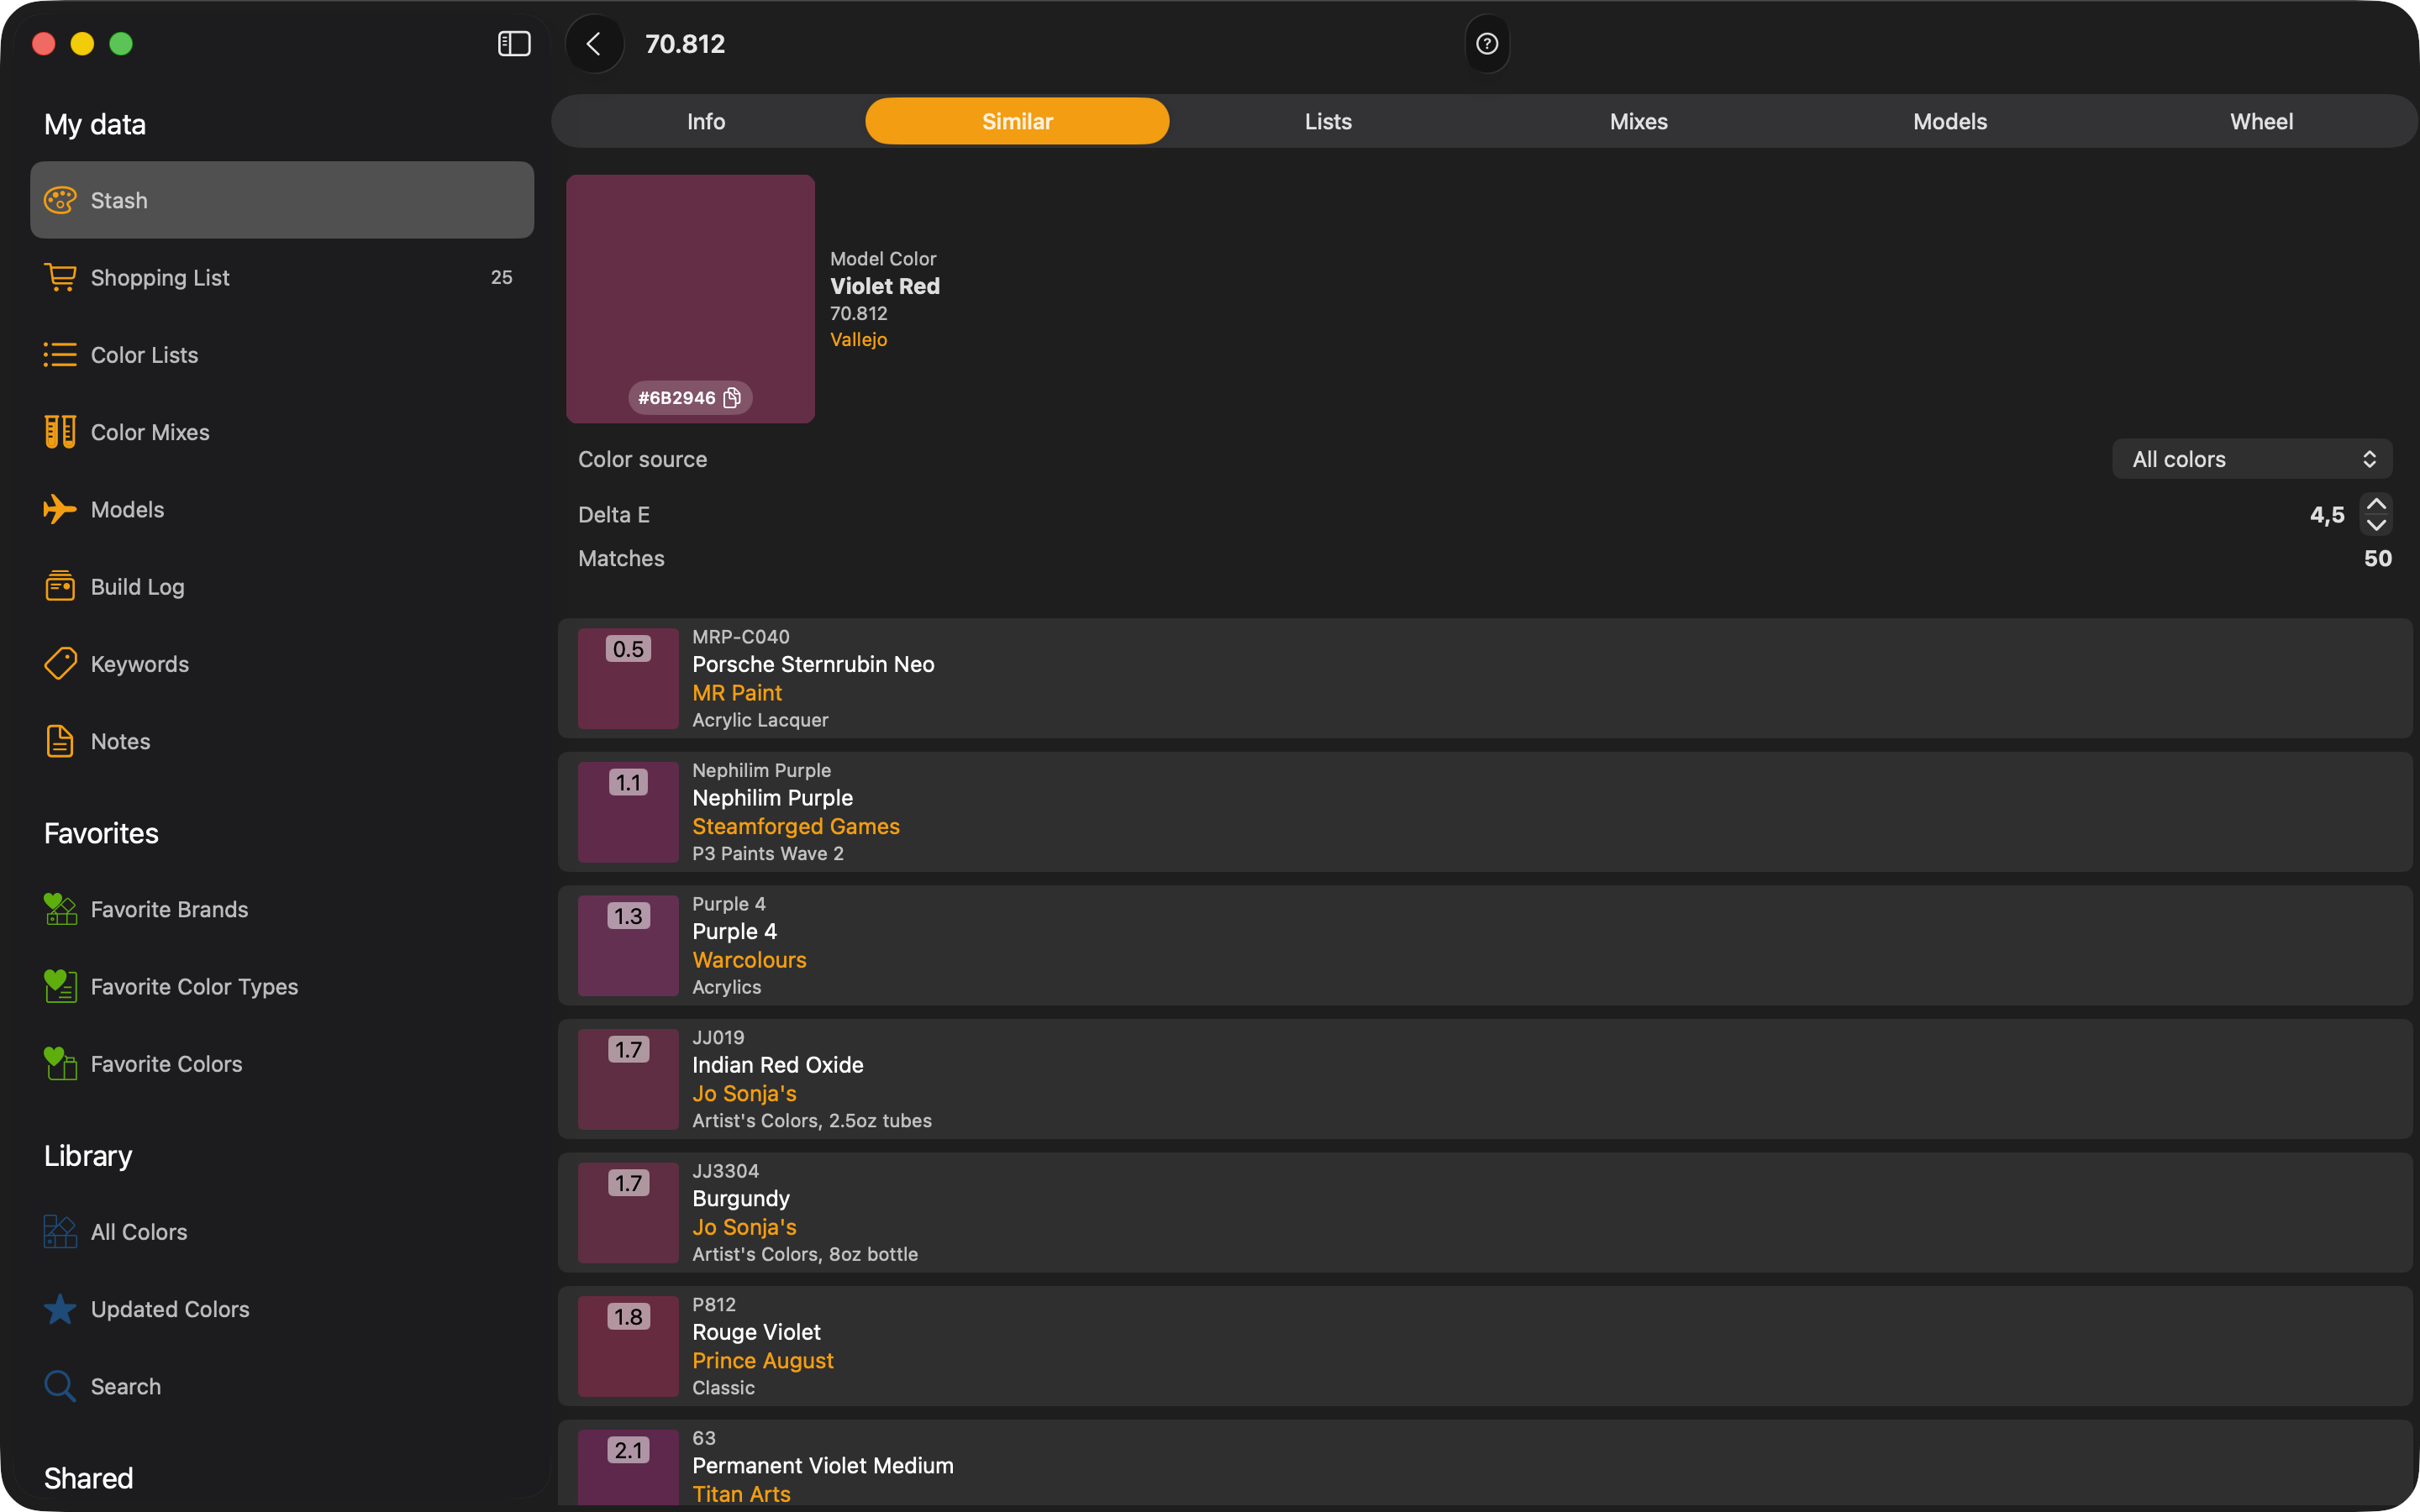Switch to the Info tab

click(x=706, y=121)
